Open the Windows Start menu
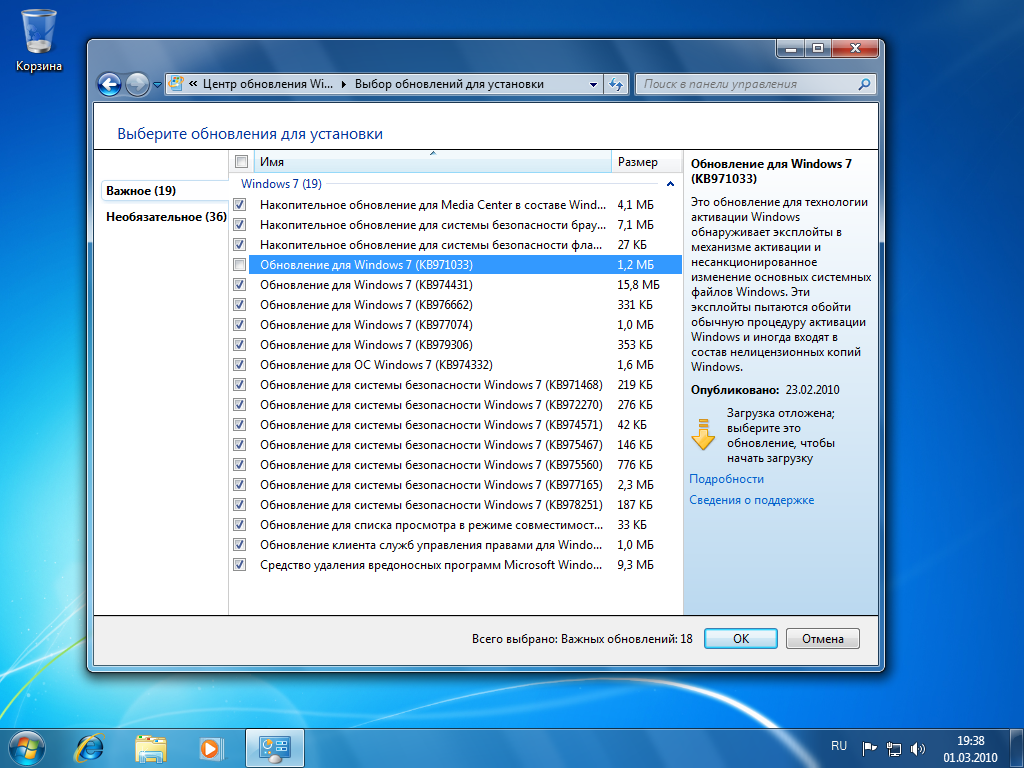The height and width of the screenshot is (768, 1024). tap(26, 748)
